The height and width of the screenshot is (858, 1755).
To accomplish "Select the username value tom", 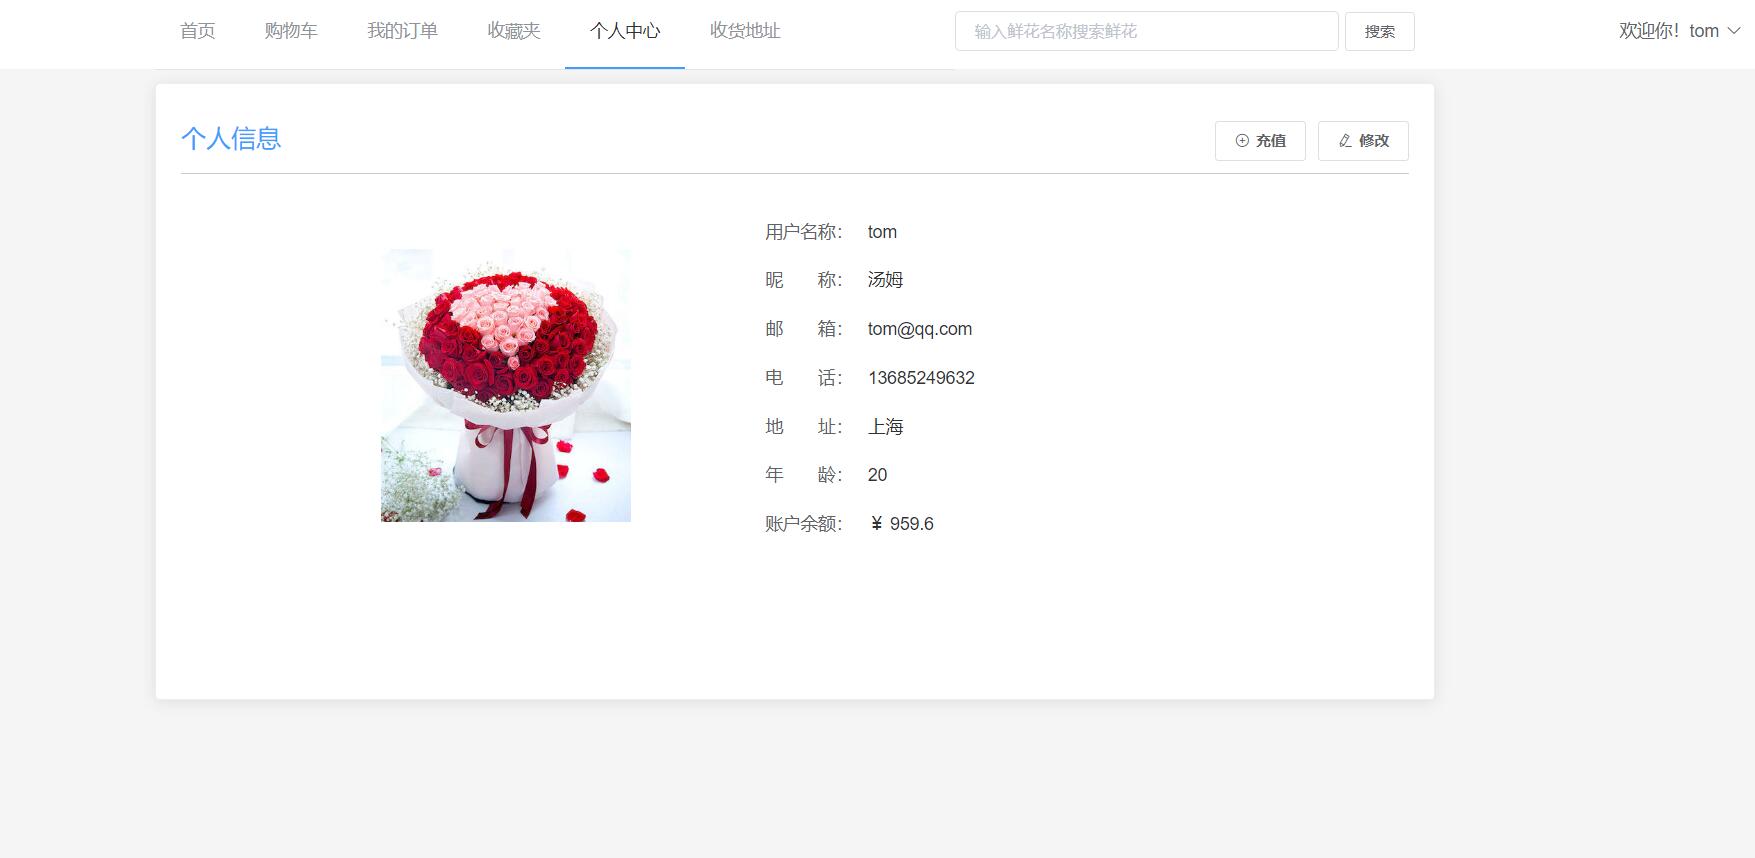I will pyautogui.click(x=882, y=232).
